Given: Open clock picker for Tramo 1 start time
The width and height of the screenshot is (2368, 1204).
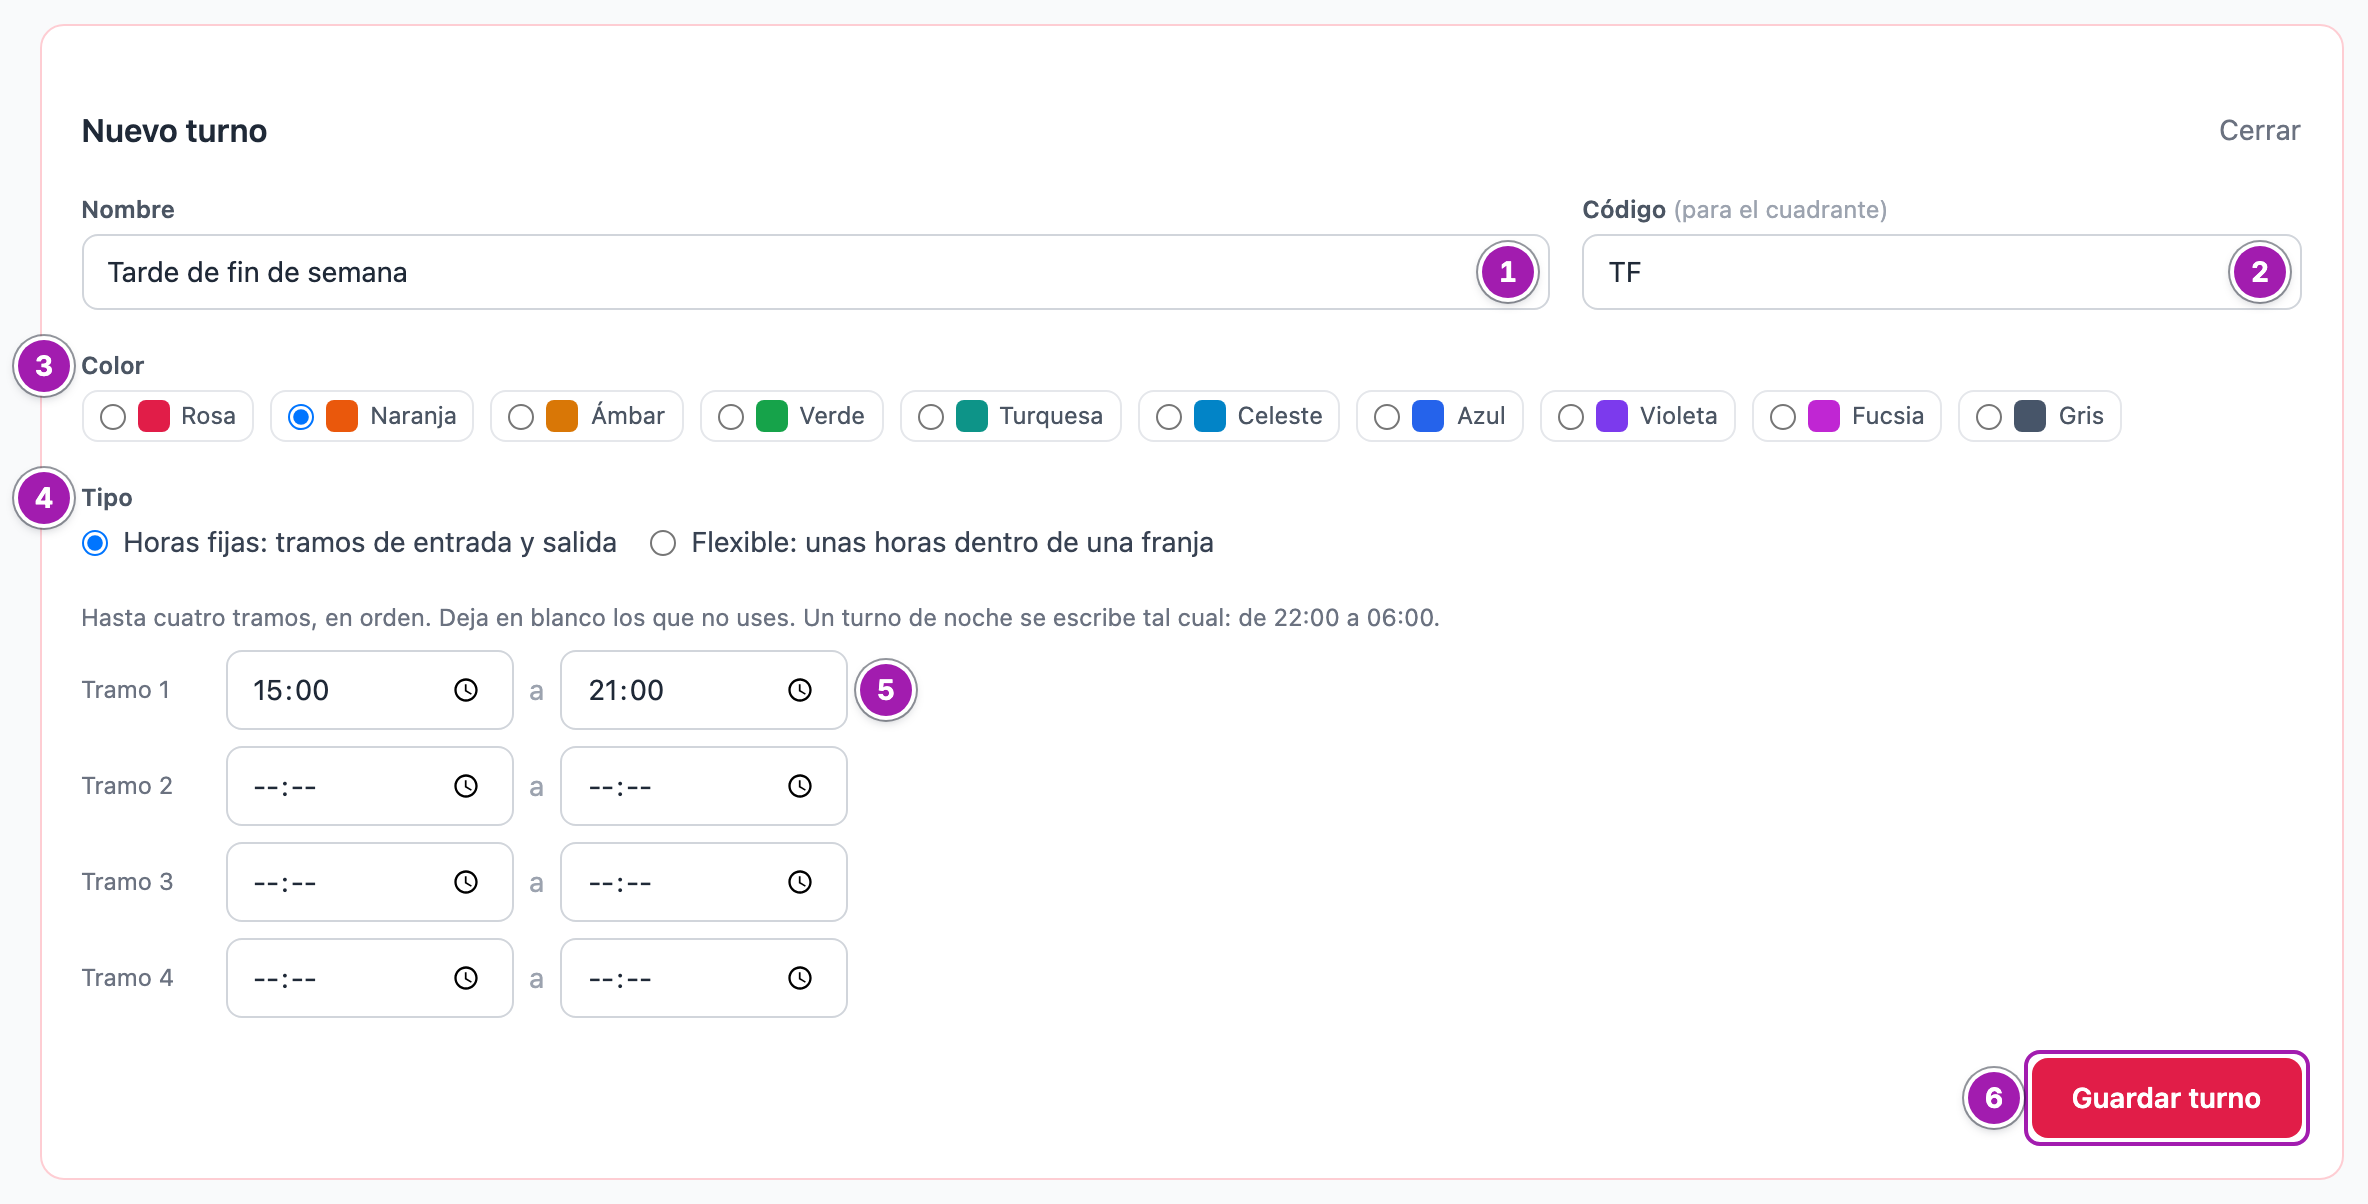Looking at the screenshot, I should coord(466,690).
